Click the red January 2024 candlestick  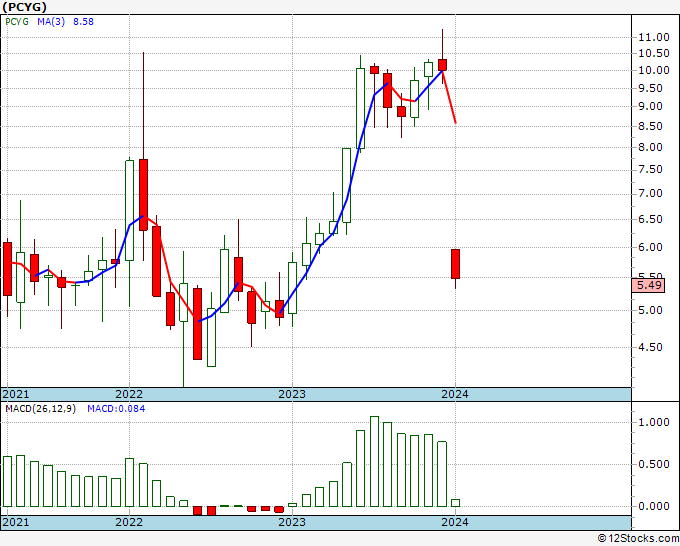pos(455,264)
